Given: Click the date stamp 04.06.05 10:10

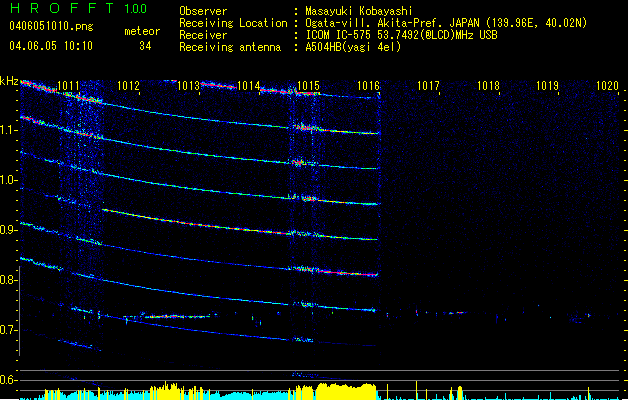Looking at the screenshot, I should coord(50,46).
